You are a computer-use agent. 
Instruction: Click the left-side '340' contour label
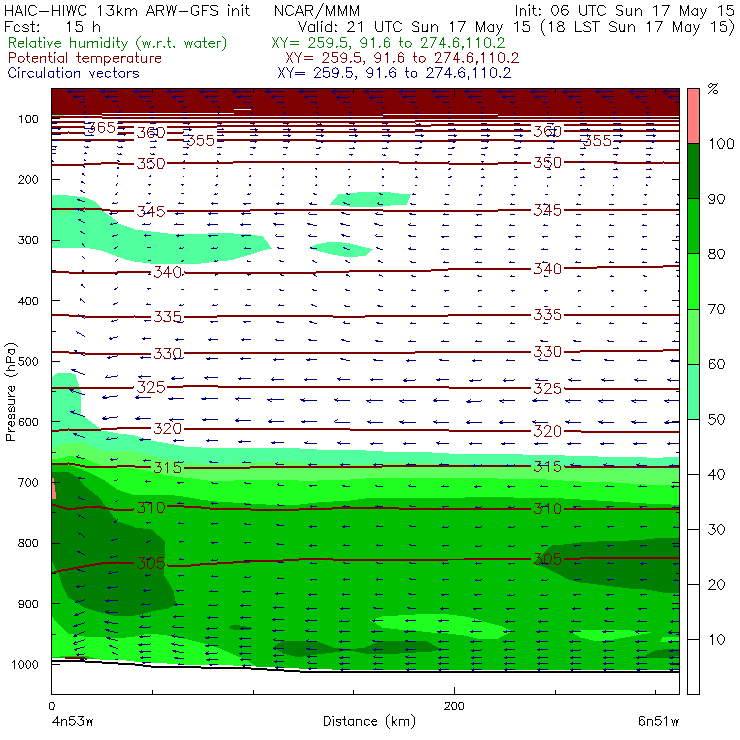point(168,272)
